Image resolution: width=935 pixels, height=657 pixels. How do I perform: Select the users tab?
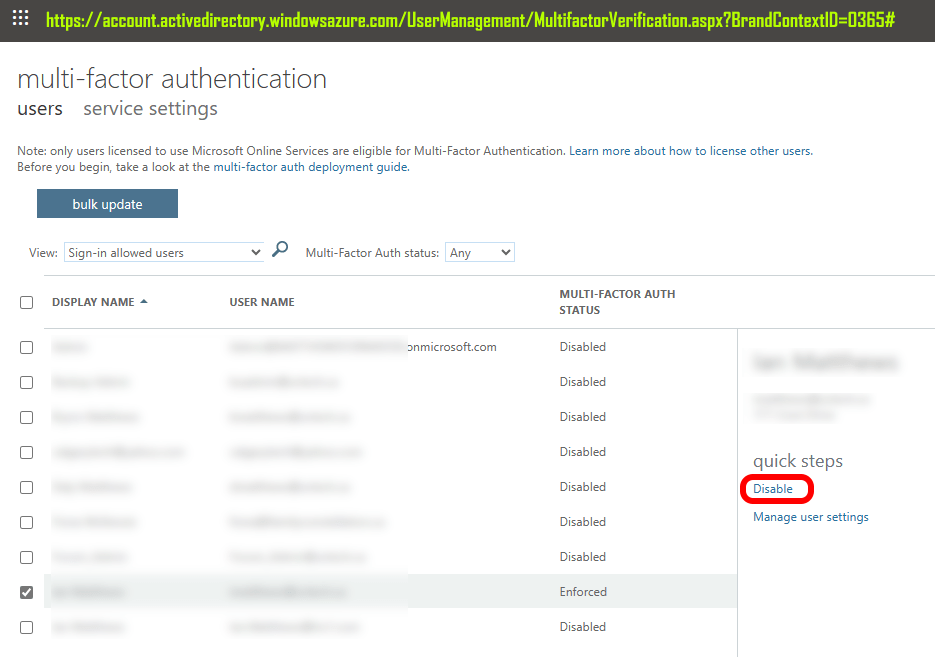[40, 109]
